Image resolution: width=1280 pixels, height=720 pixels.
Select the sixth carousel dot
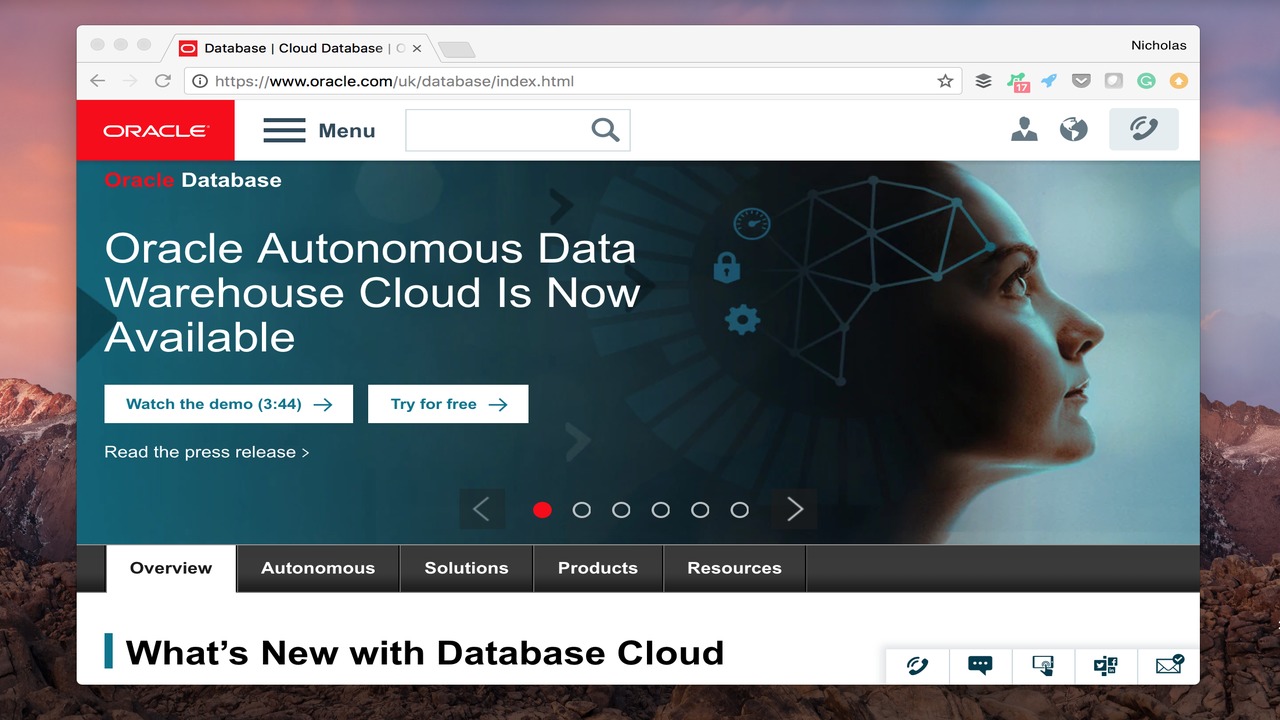pyautogui.click(x=739, y=510)
